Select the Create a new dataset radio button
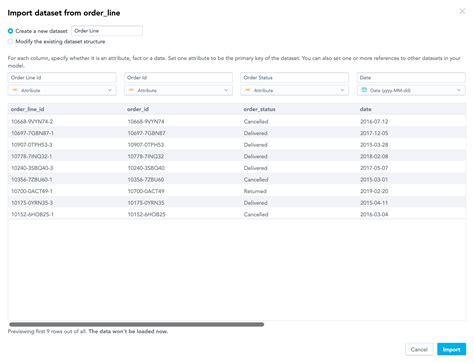The height and width of the screenshot is (363, 474). tap(10, 31)
